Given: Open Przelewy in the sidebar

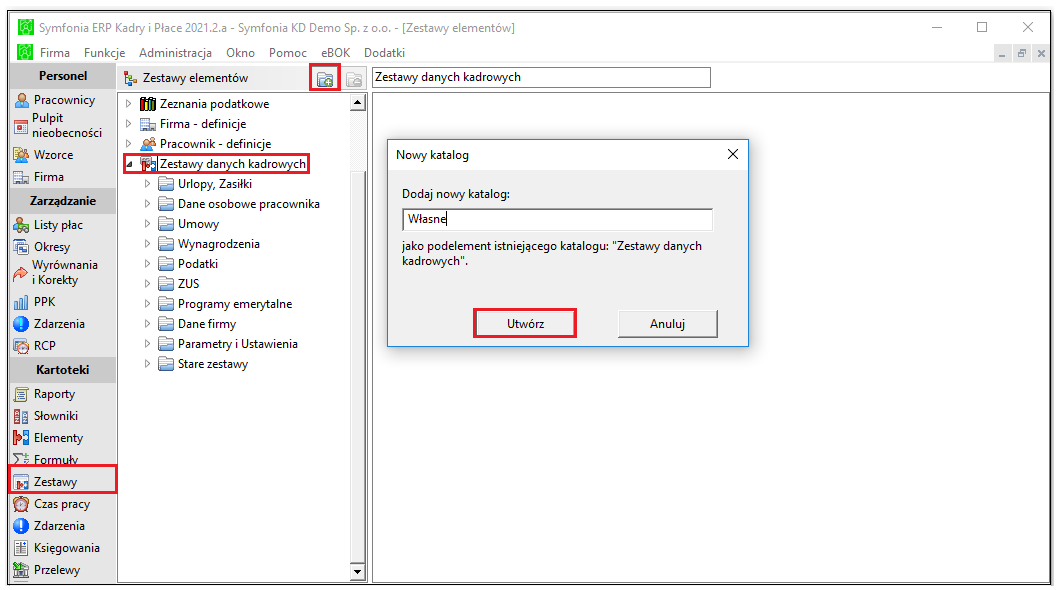Looking at the screenshot, I should pos(47,570).
